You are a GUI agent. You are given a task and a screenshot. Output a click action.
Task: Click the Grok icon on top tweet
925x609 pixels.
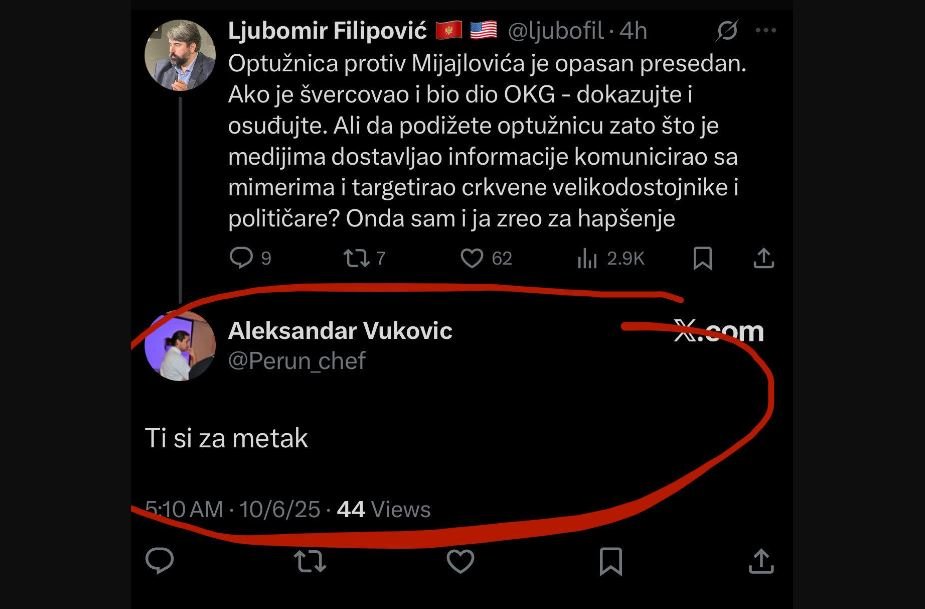[x=727, y=31]
